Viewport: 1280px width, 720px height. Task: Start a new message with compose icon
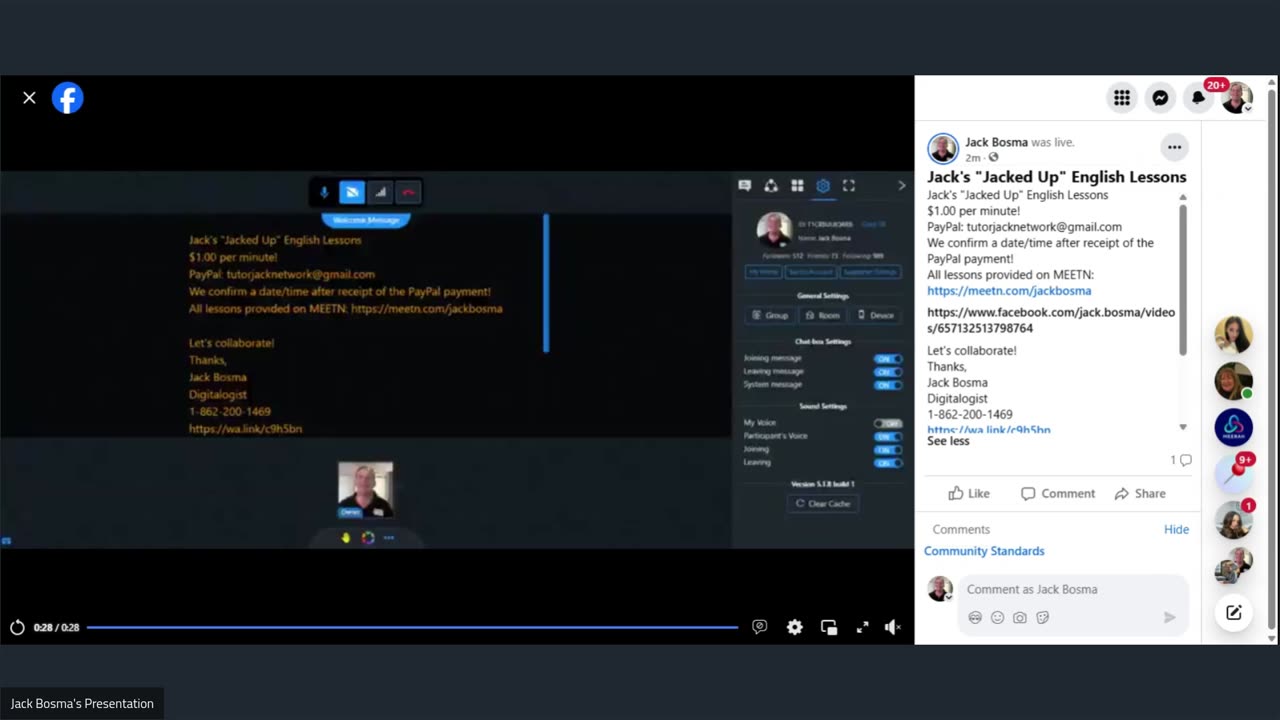(x=1233, y=613)
